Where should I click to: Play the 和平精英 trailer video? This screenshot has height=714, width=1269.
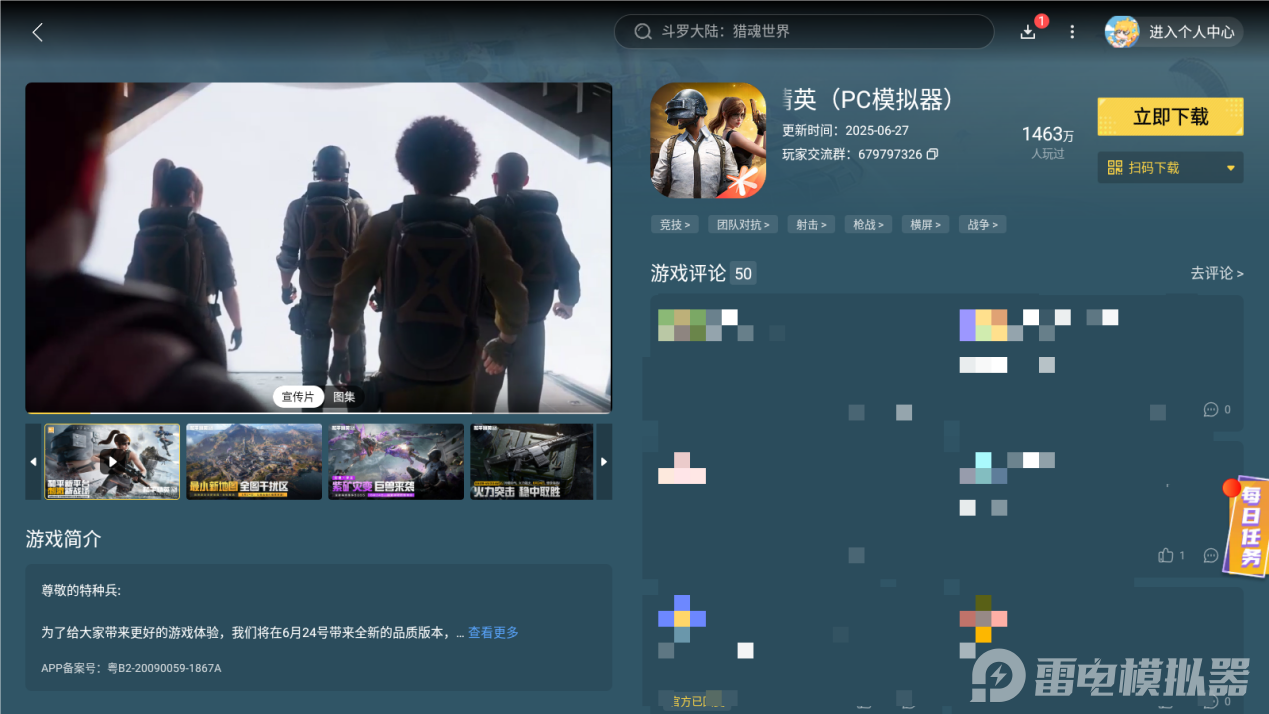pos(112,461)
